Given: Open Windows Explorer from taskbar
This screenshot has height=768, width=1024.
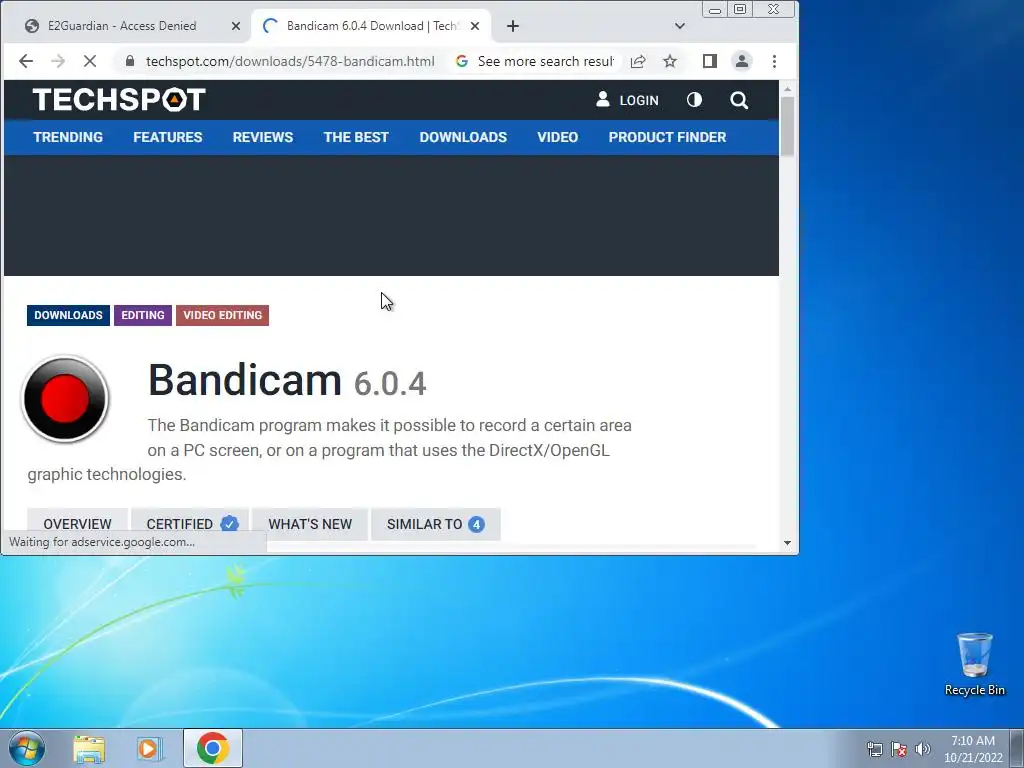Looking at the screenshot, I should pos(89,749).
